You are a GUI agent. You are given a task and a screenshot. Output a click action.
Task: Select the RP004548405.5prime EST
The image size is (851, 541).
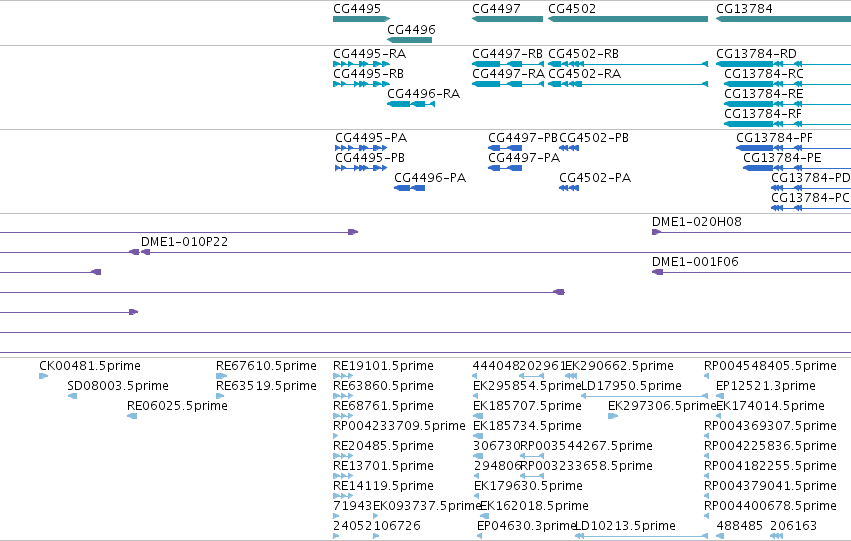[707, 375]
